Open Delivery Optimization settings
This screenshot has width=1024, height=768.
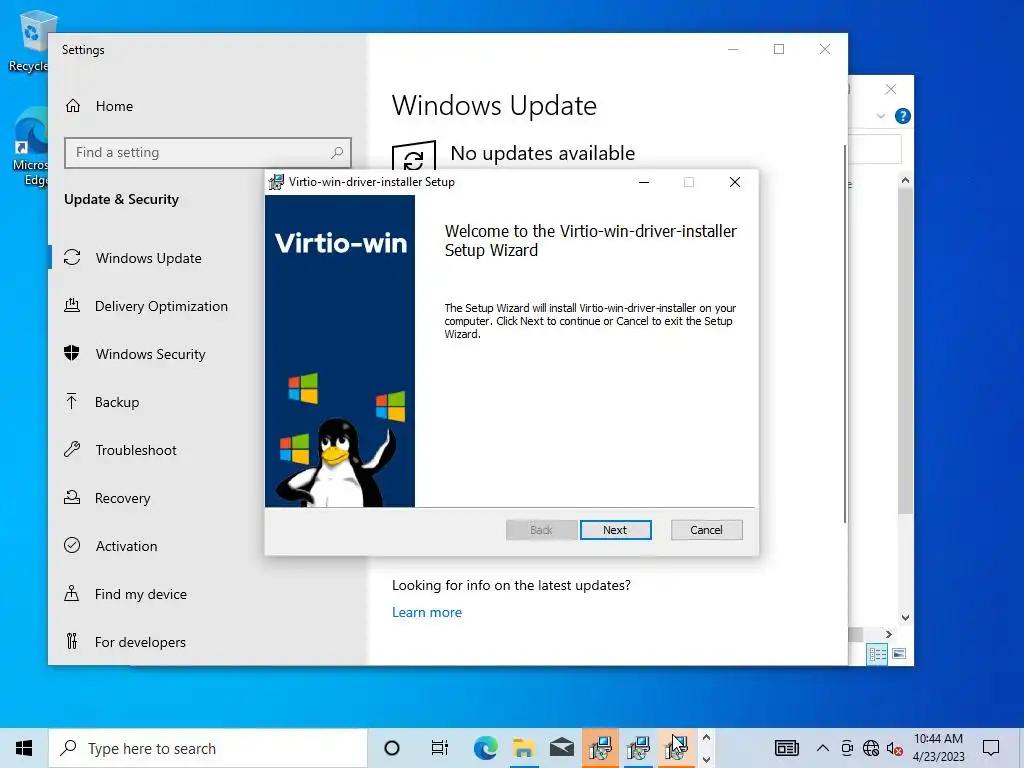(161, 306)
